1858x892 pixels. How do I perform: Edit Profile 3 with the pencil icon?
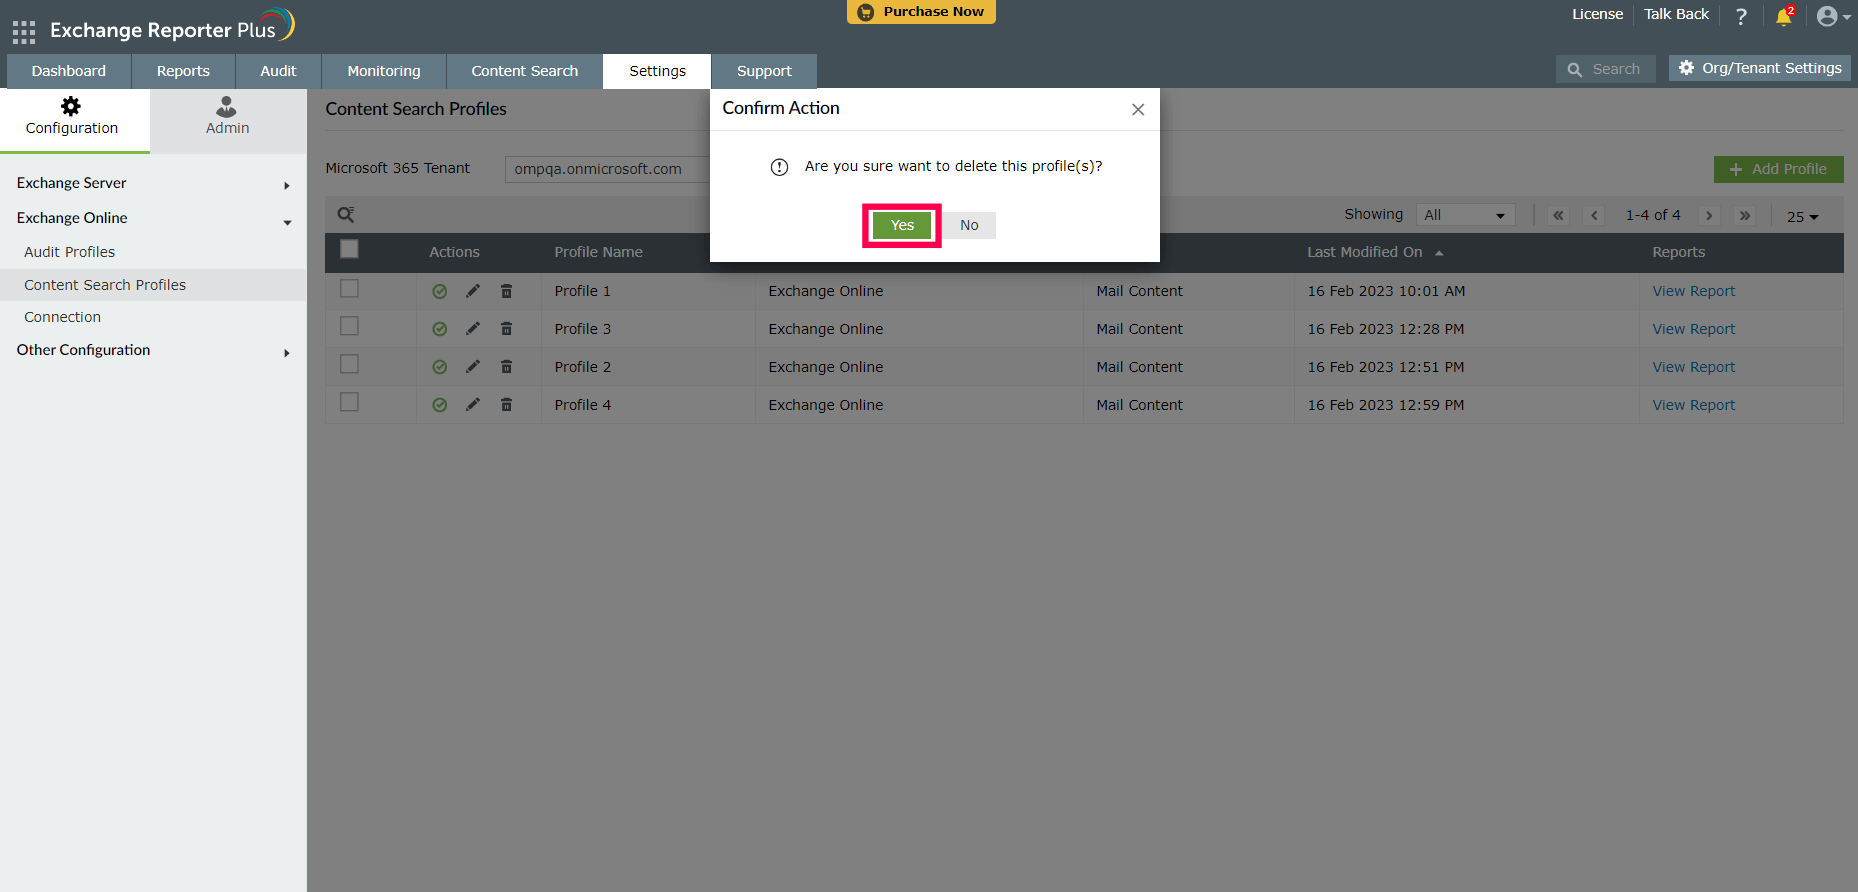click(x=473, y=329)
